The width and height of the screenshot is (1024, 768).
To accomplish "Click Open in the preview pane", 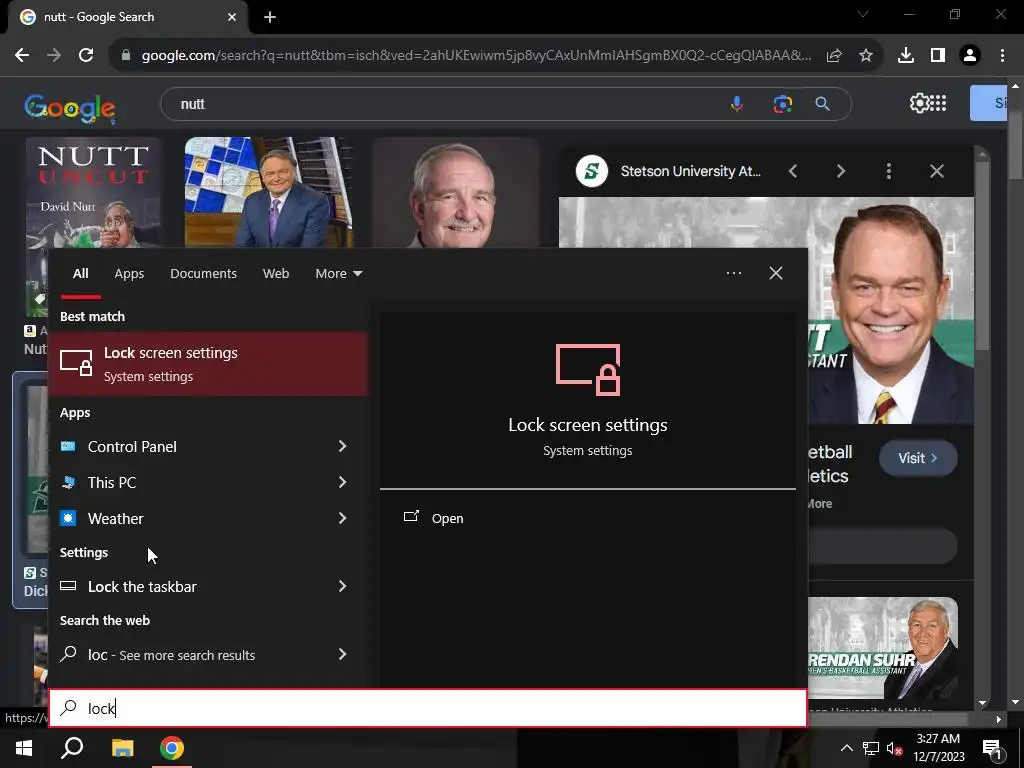I will pos(434,518).
